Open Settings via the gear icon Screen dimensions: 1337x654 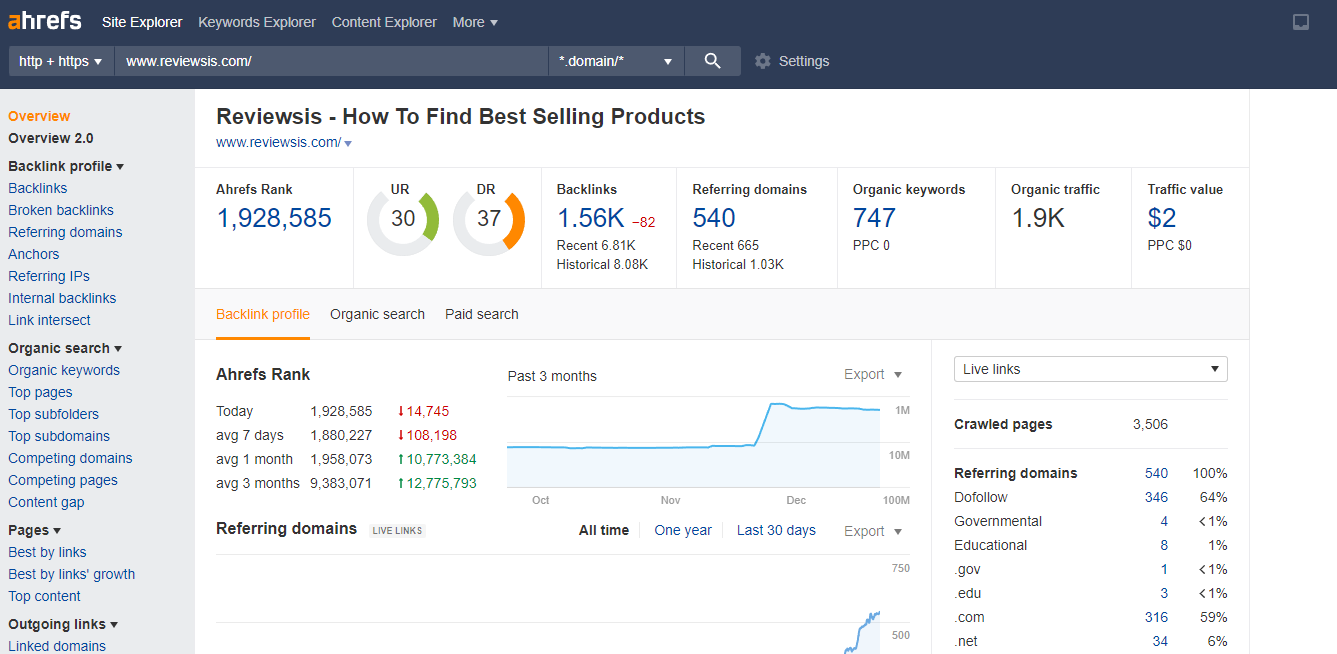763,61
